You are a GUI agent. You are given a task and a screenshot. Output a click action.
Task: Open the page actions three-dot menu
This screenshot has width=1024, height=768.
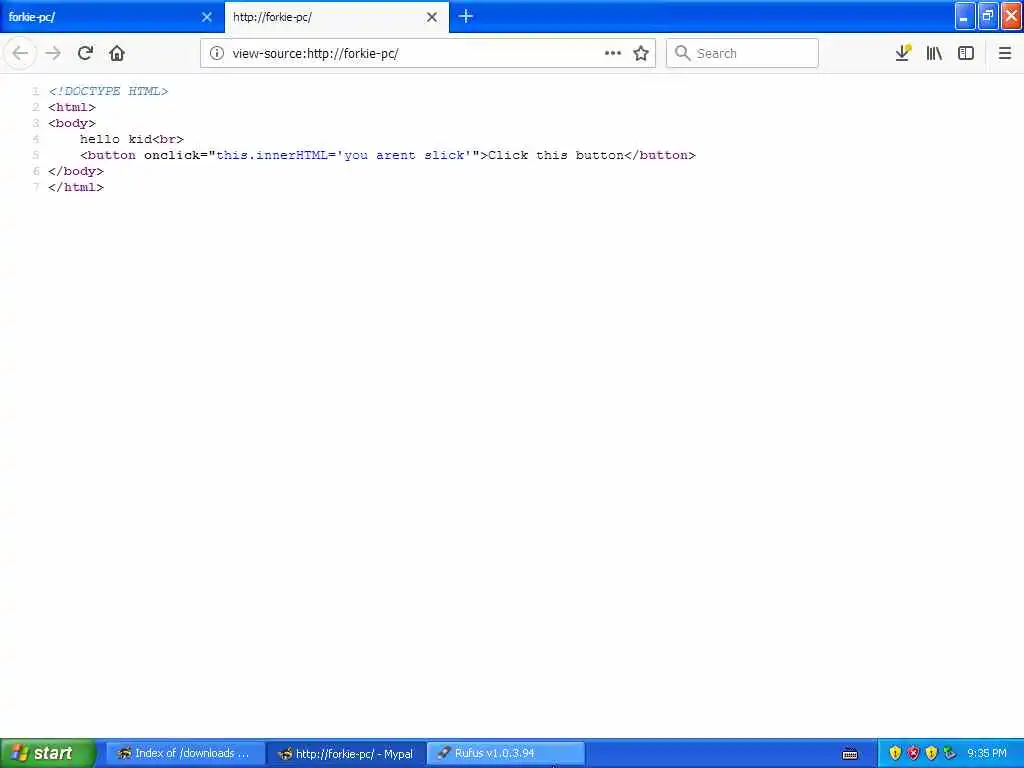613,53
